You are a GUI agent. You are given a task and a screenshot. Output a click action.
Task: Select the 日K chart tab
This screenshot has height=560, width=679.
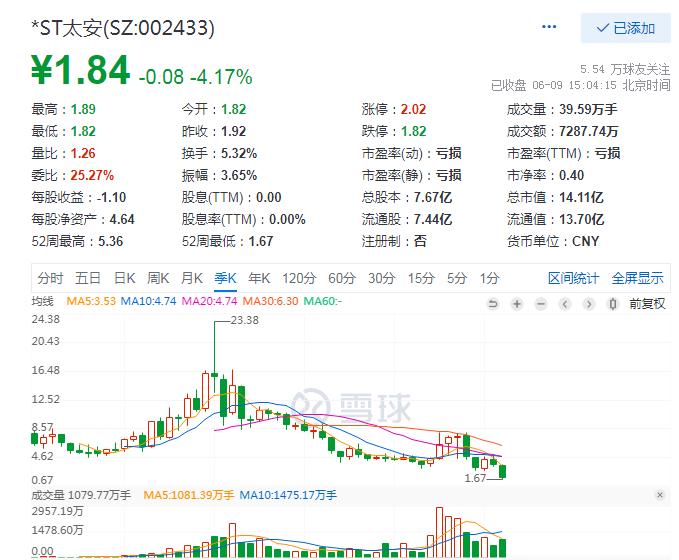point(124,278)
